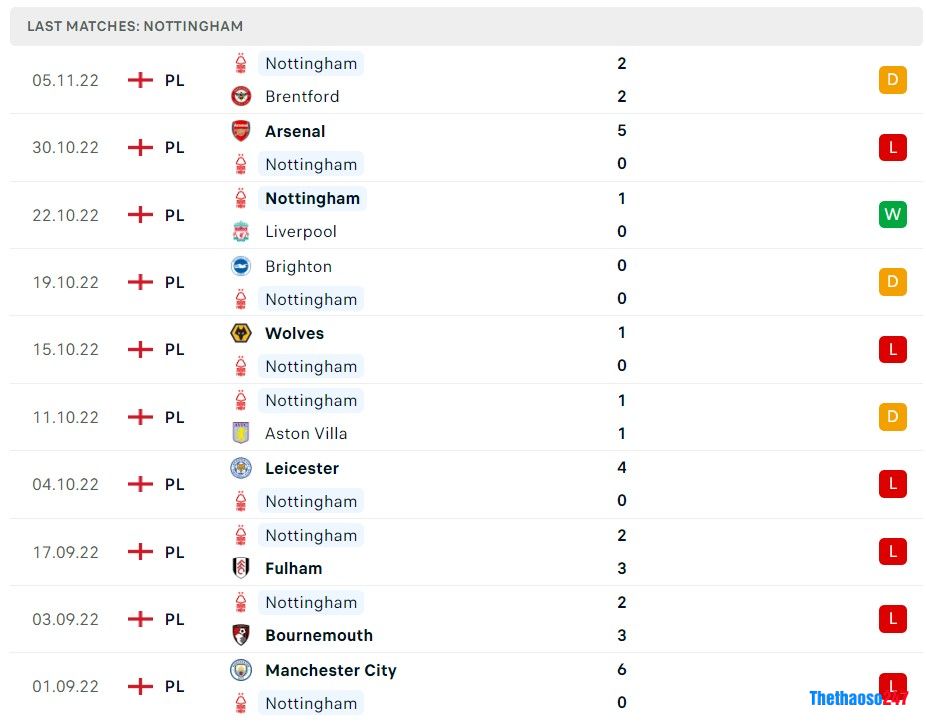Click the red L badge for the Arsenal match

coord(892,147)
